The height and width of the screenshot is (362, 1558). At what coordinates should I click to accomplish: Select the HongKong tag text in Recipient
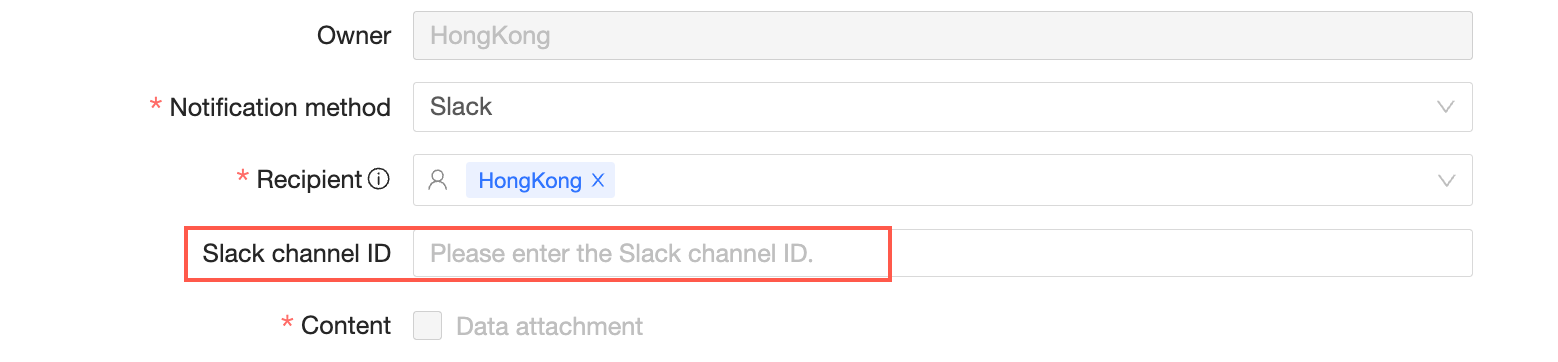pos(530,181)
